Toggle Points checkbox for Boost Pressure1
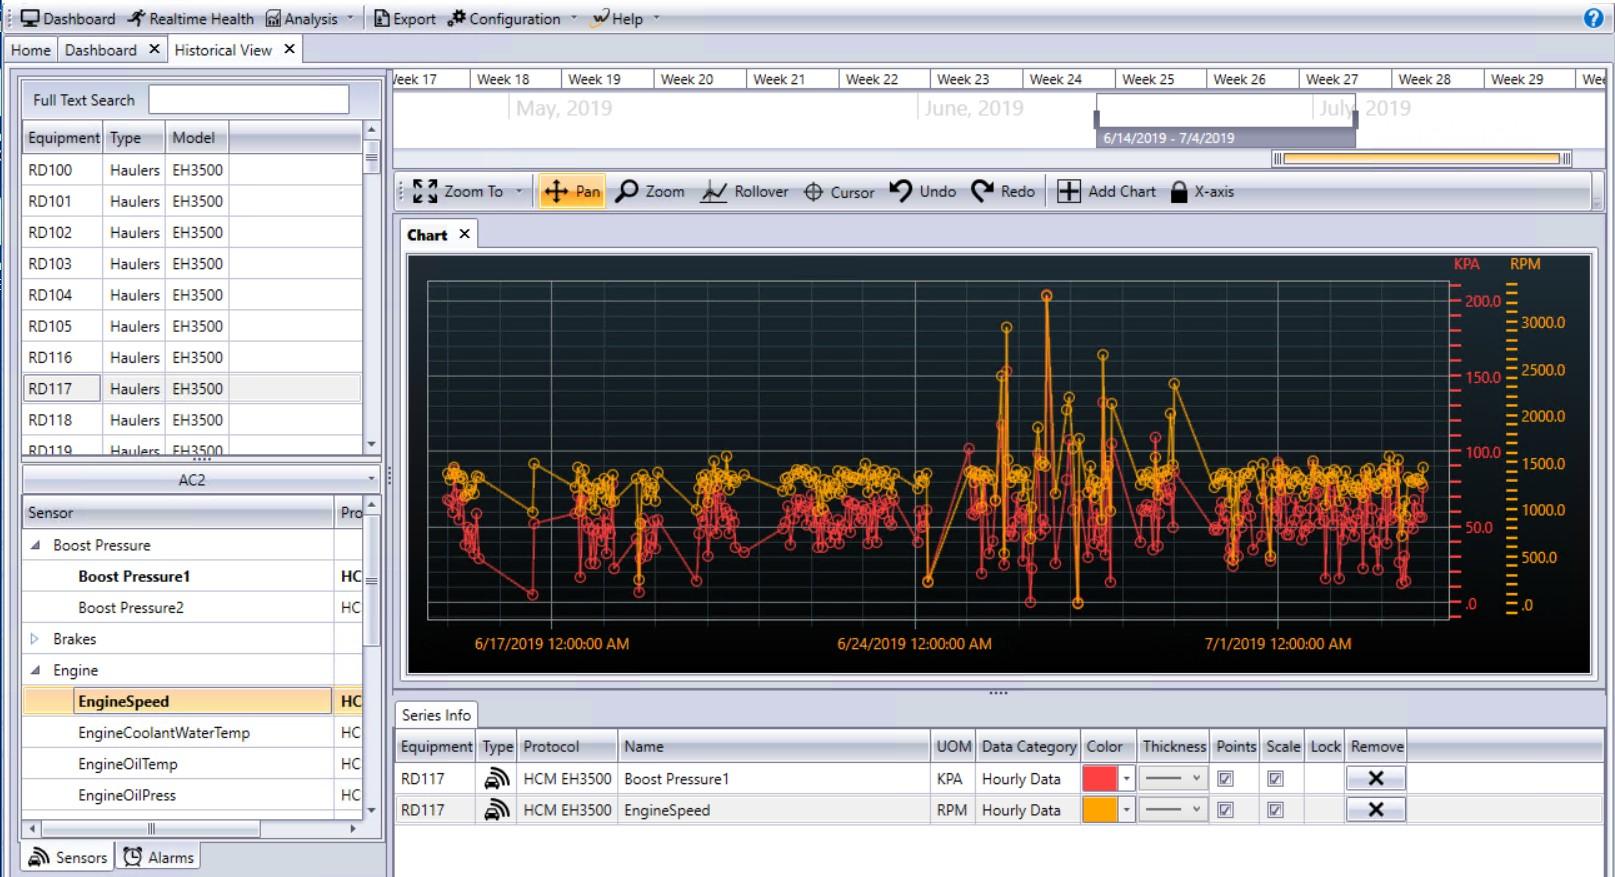1615x877 pixels. 1225,779
